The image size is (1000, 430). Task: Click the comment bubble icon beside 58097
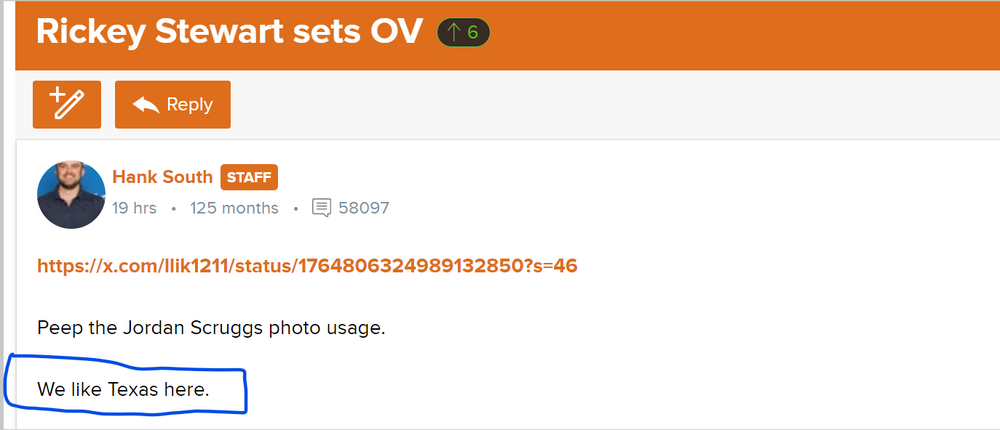(322, 208)
